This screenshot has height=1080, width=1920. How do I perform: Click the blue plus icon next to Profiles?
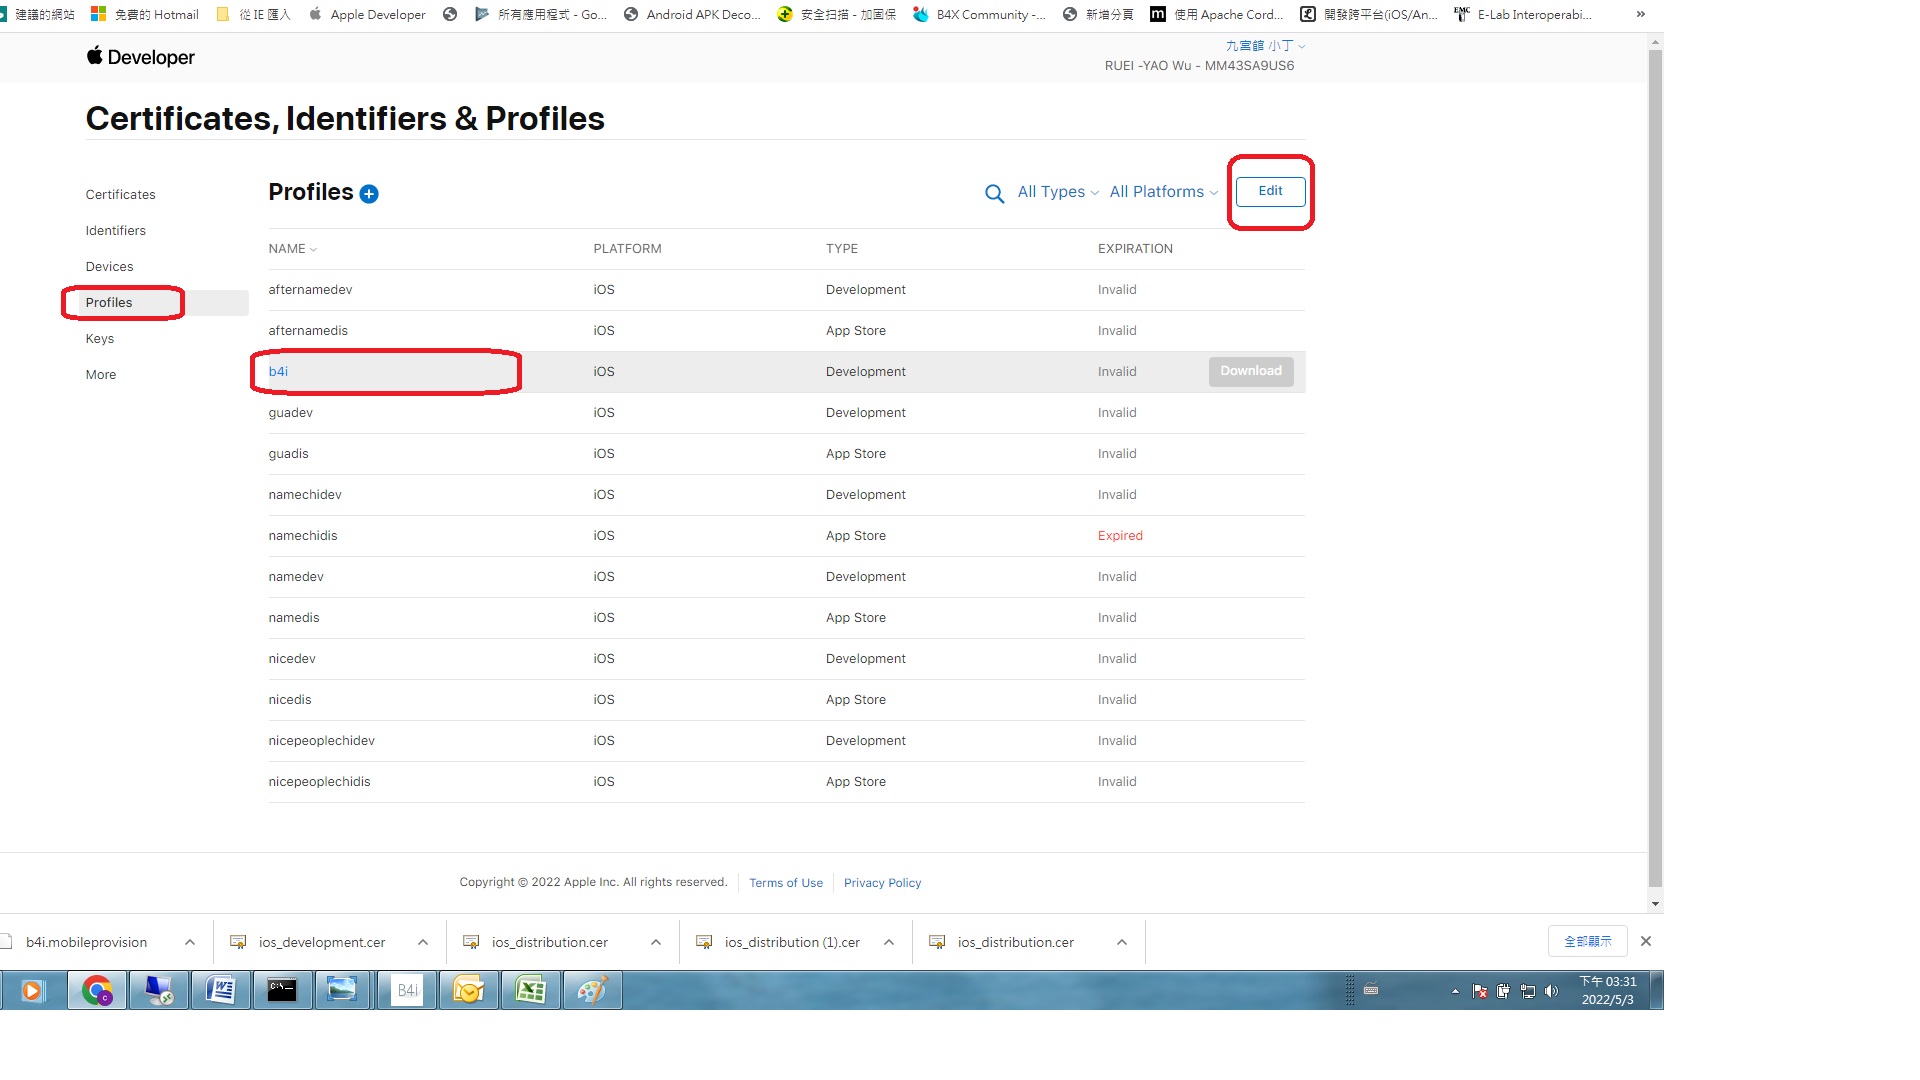pyautogui.click(x=369, y=194)
